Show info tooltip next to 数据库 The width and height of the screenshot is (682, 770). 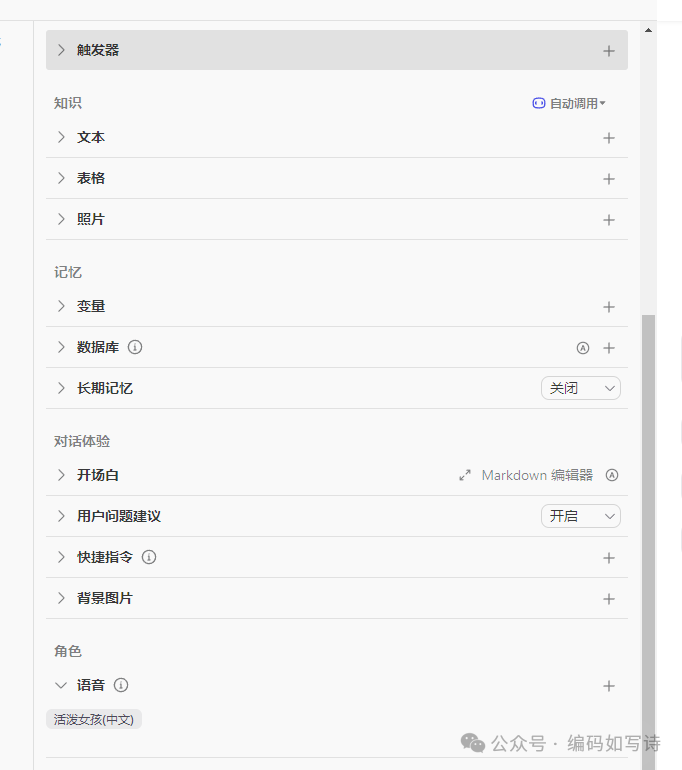coord(135,347)
